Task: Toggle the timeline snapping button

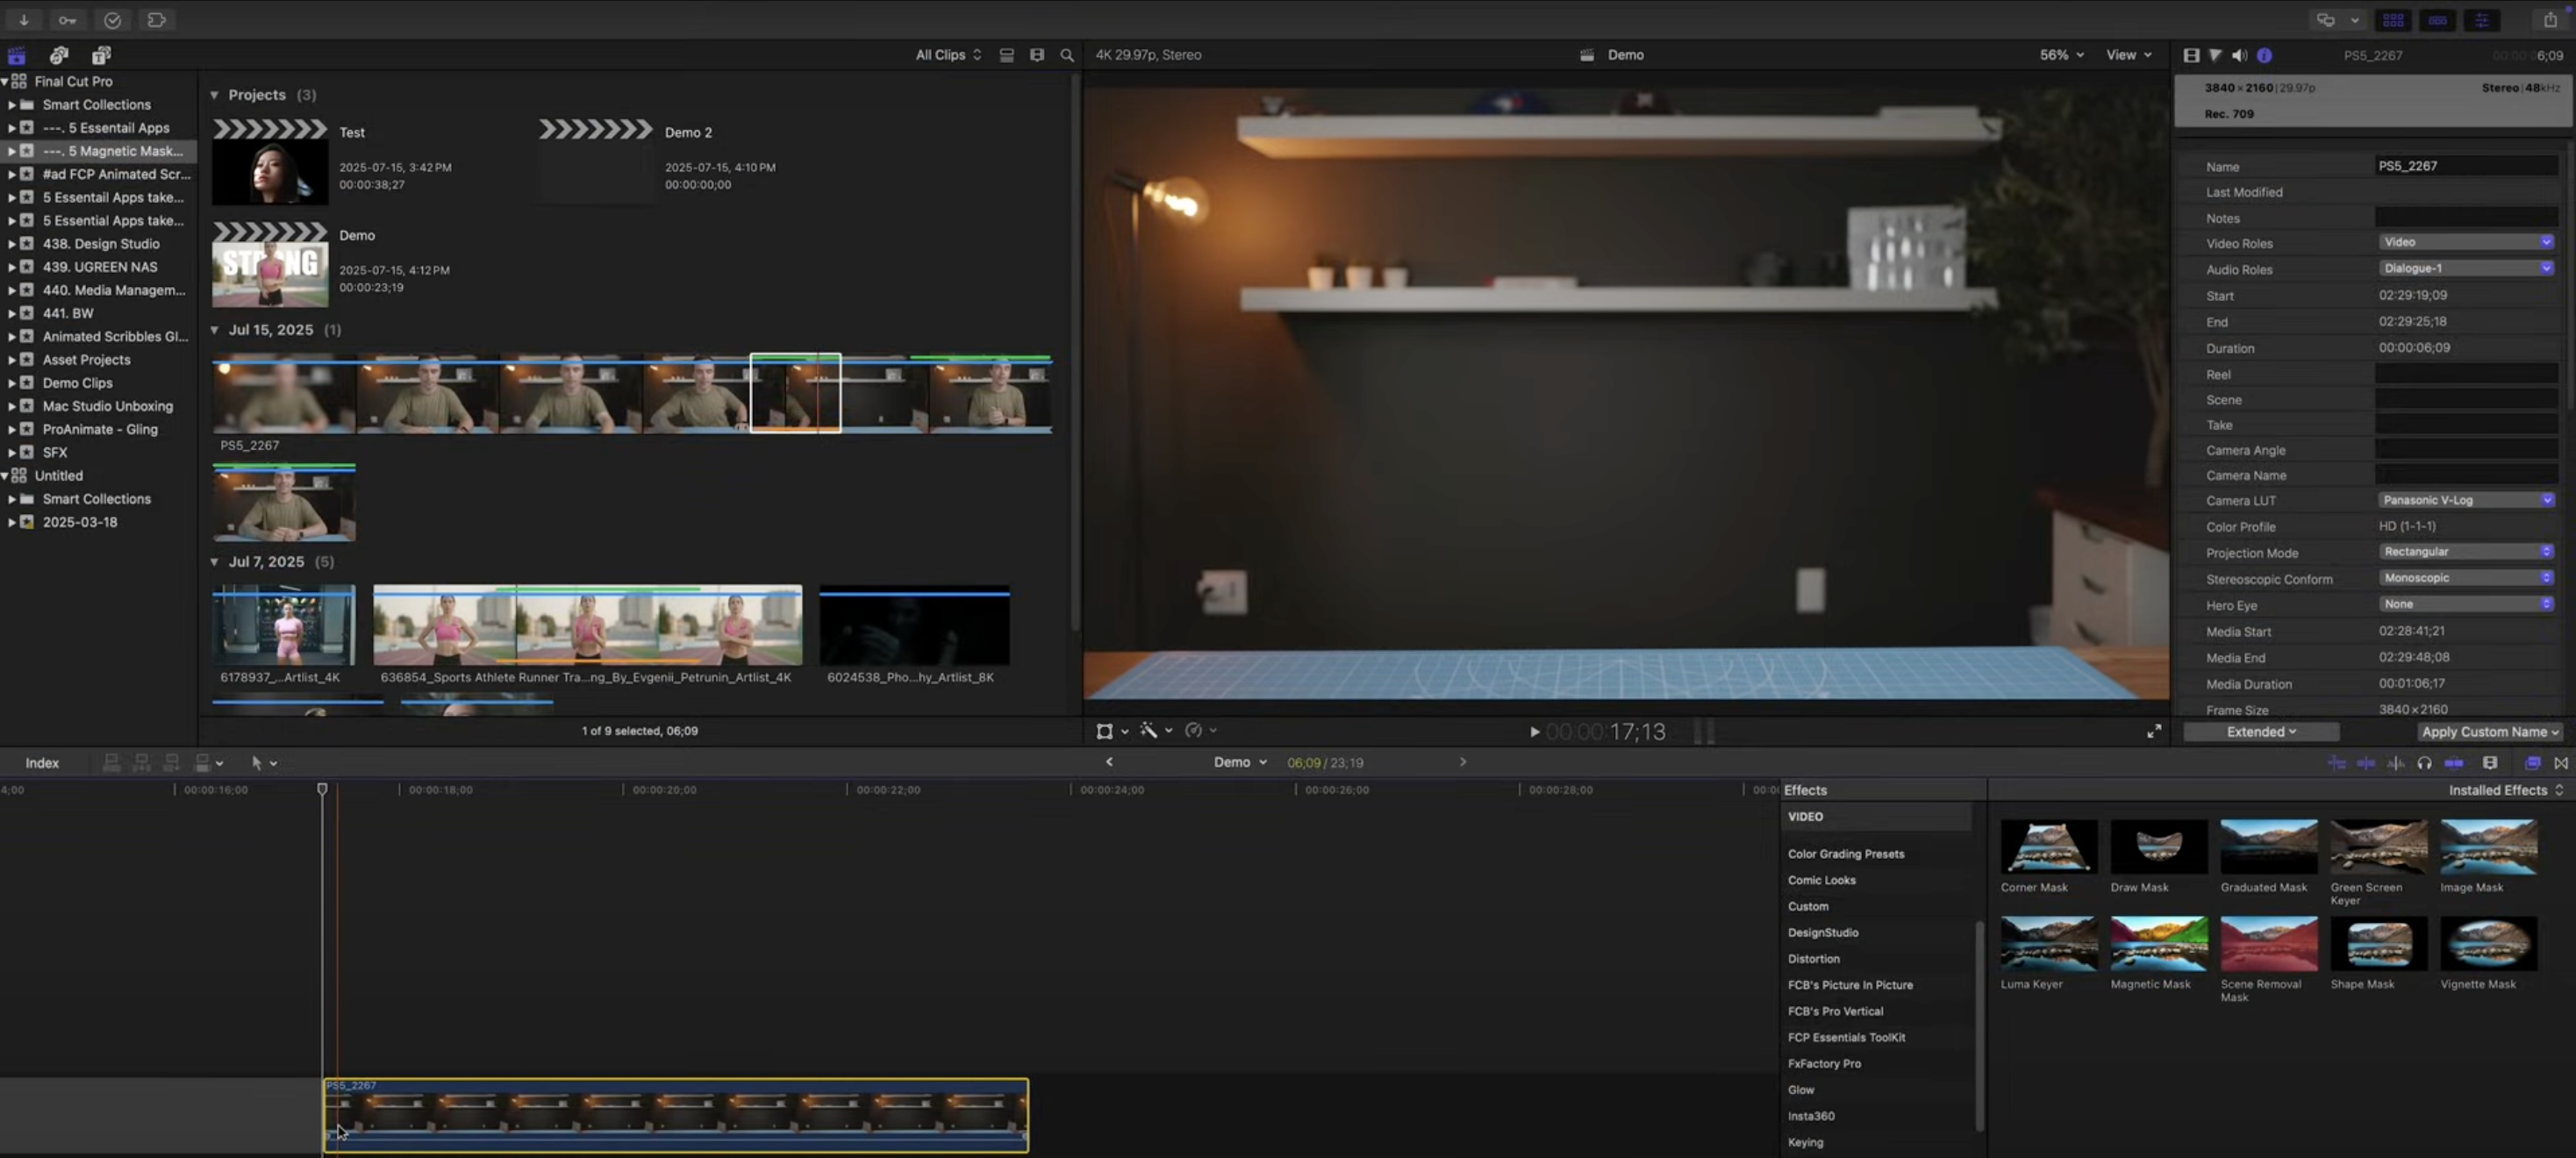Action: [x=2453, y=763]
